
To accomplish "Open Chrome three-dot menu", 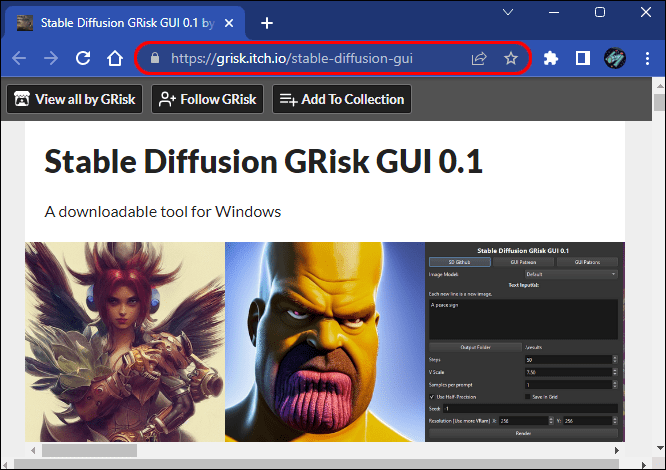I will (x=647, y=58).
